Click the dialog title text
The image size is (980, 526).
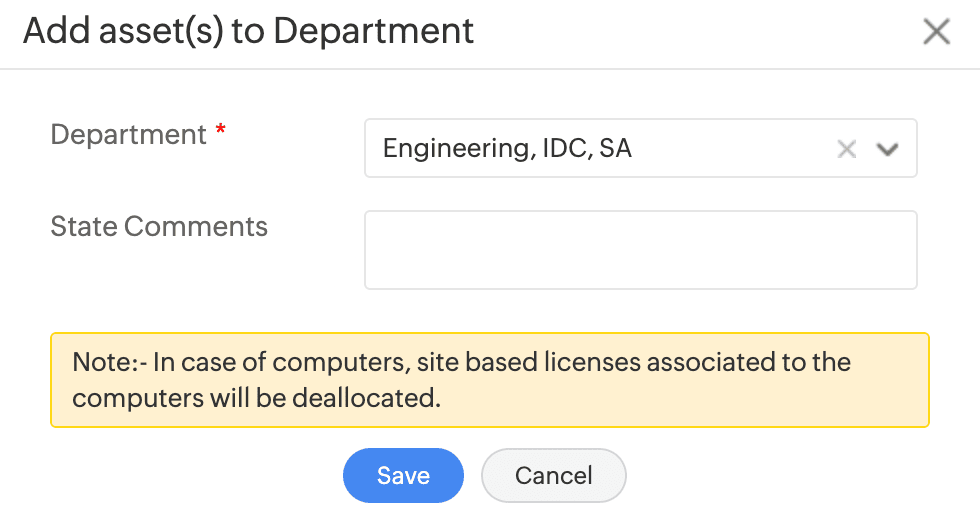tap(248, 32)
